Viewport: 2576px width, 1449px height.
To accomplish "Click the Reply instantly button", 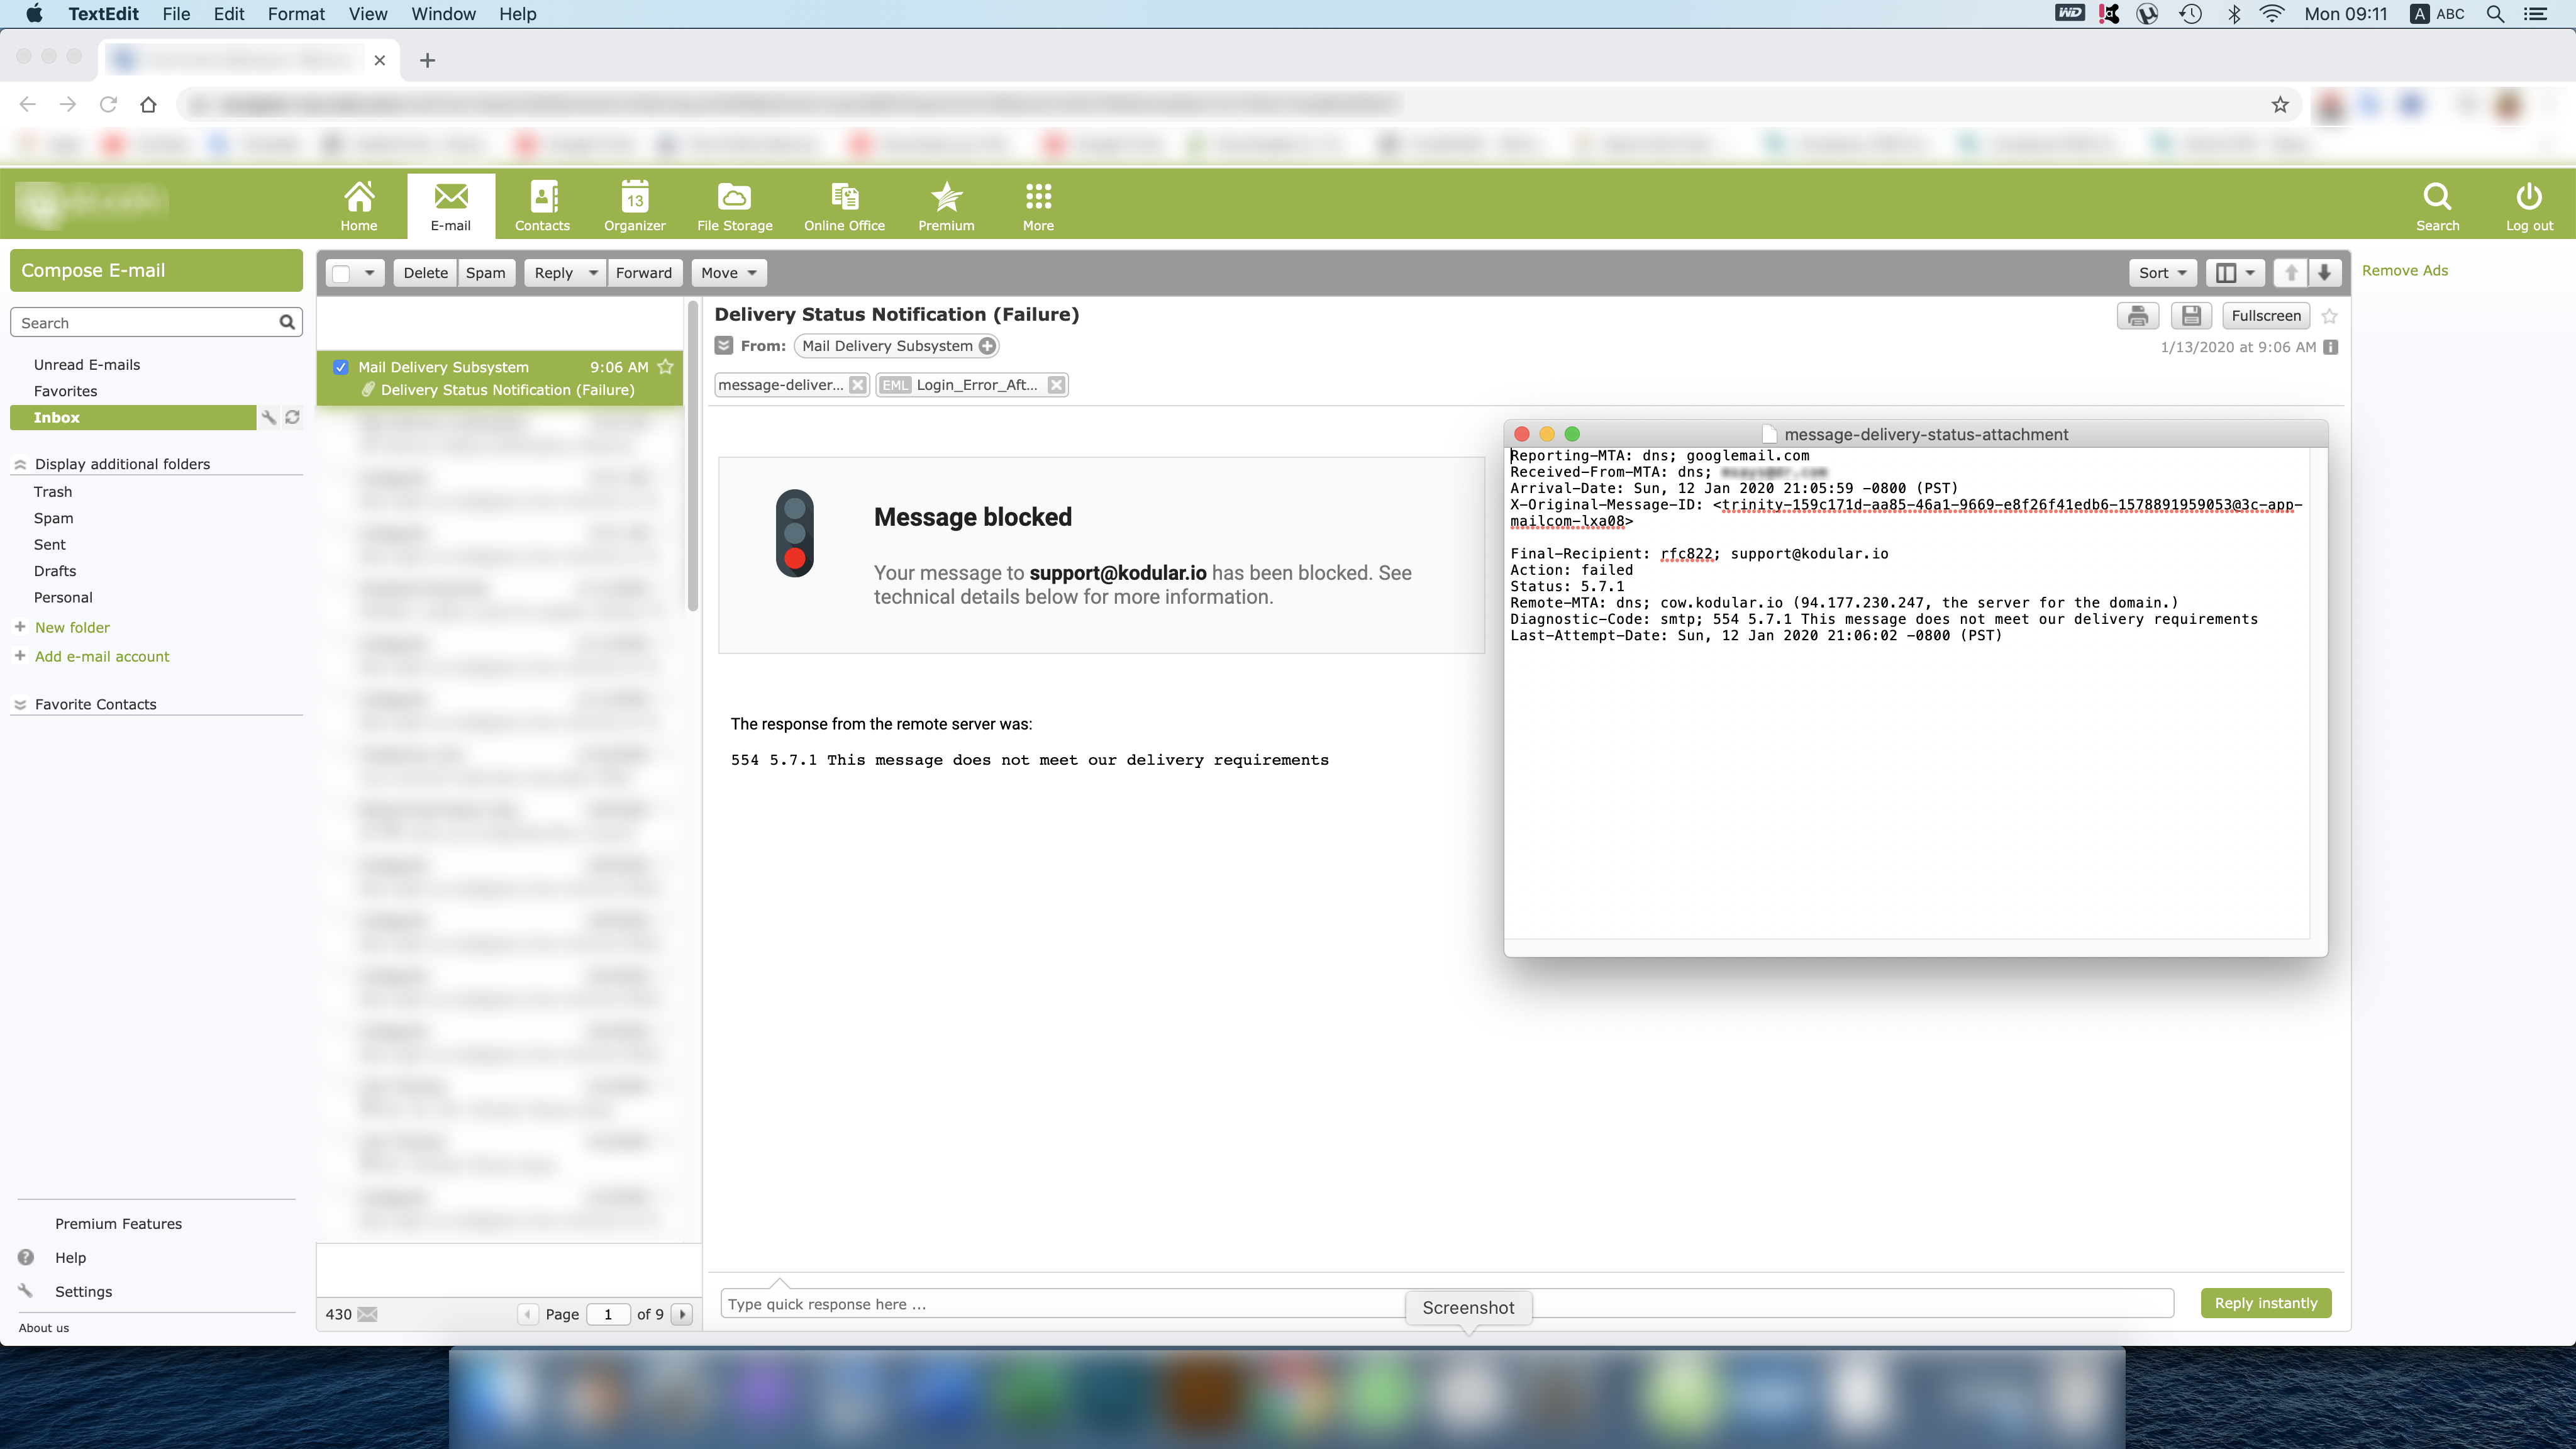I will point(2265,1303).
